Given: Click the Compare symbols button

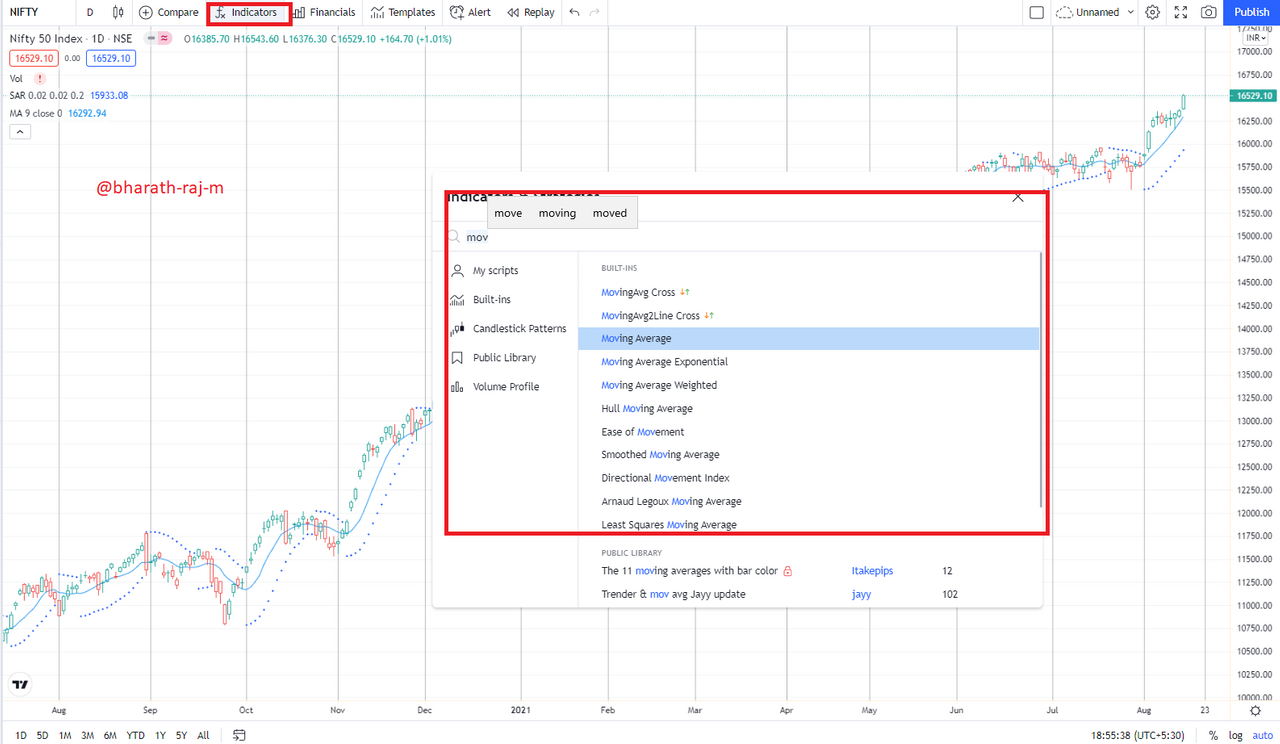Looking at the screenshot, I should (x=169, y=12).
